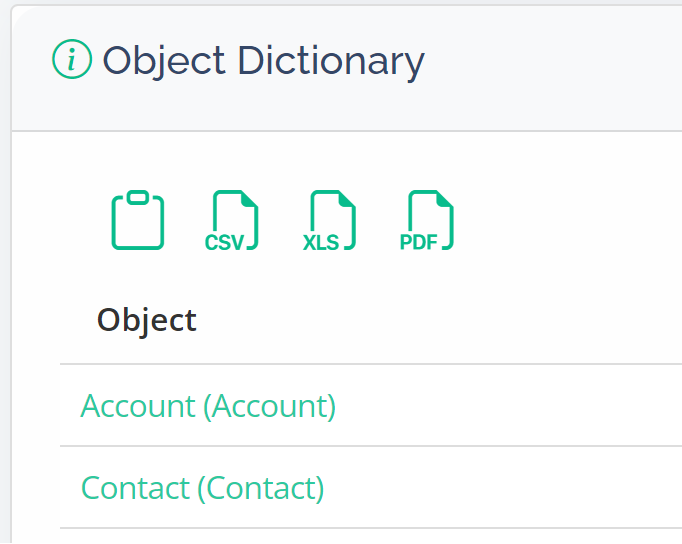Viewport: 682px width, 544px height.
Task: Show help via the circled i icon
Action: (72, 59)
